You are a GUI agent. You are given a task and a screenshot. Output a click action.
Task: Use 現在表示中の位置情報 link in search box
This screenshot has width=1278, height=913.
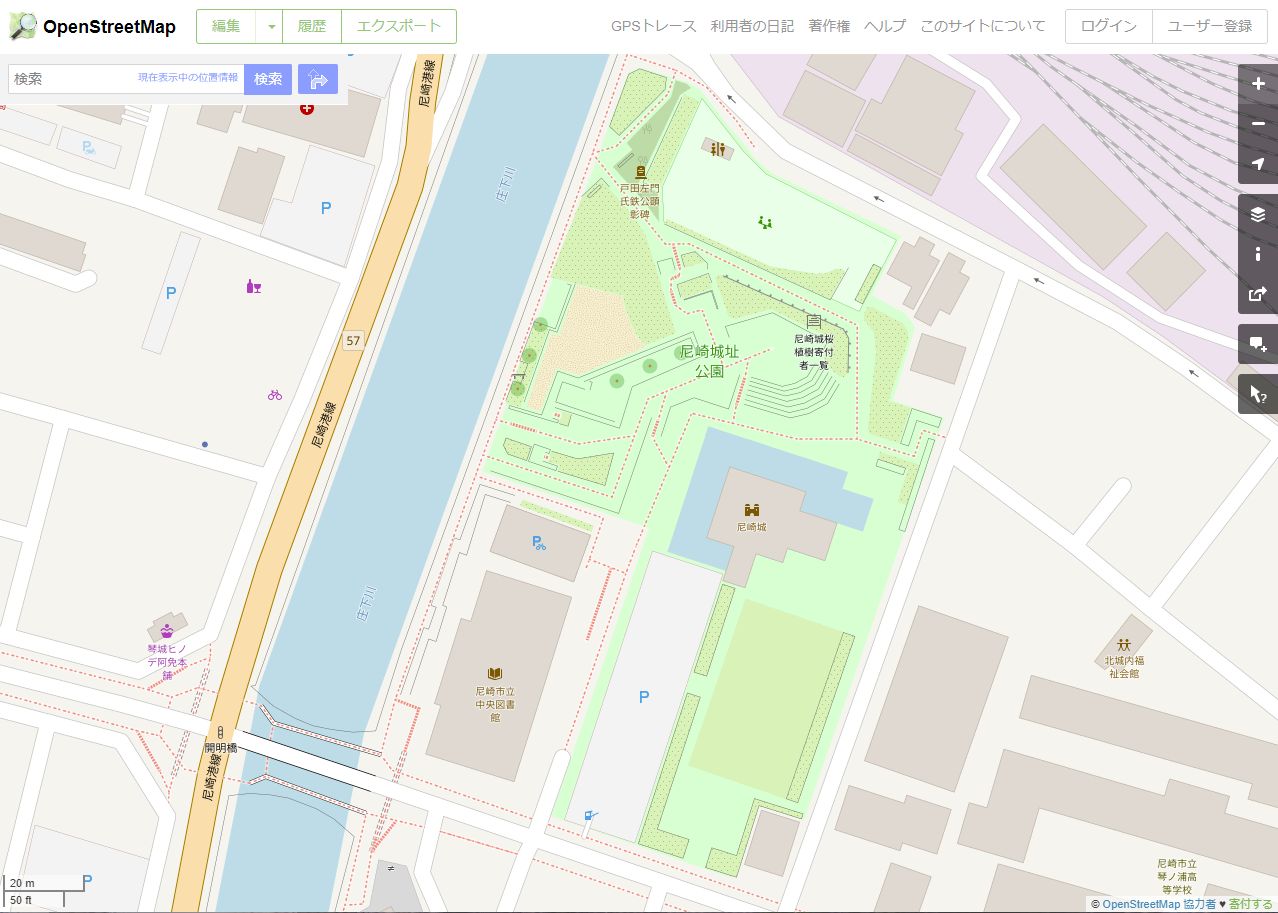click(188, 78)
